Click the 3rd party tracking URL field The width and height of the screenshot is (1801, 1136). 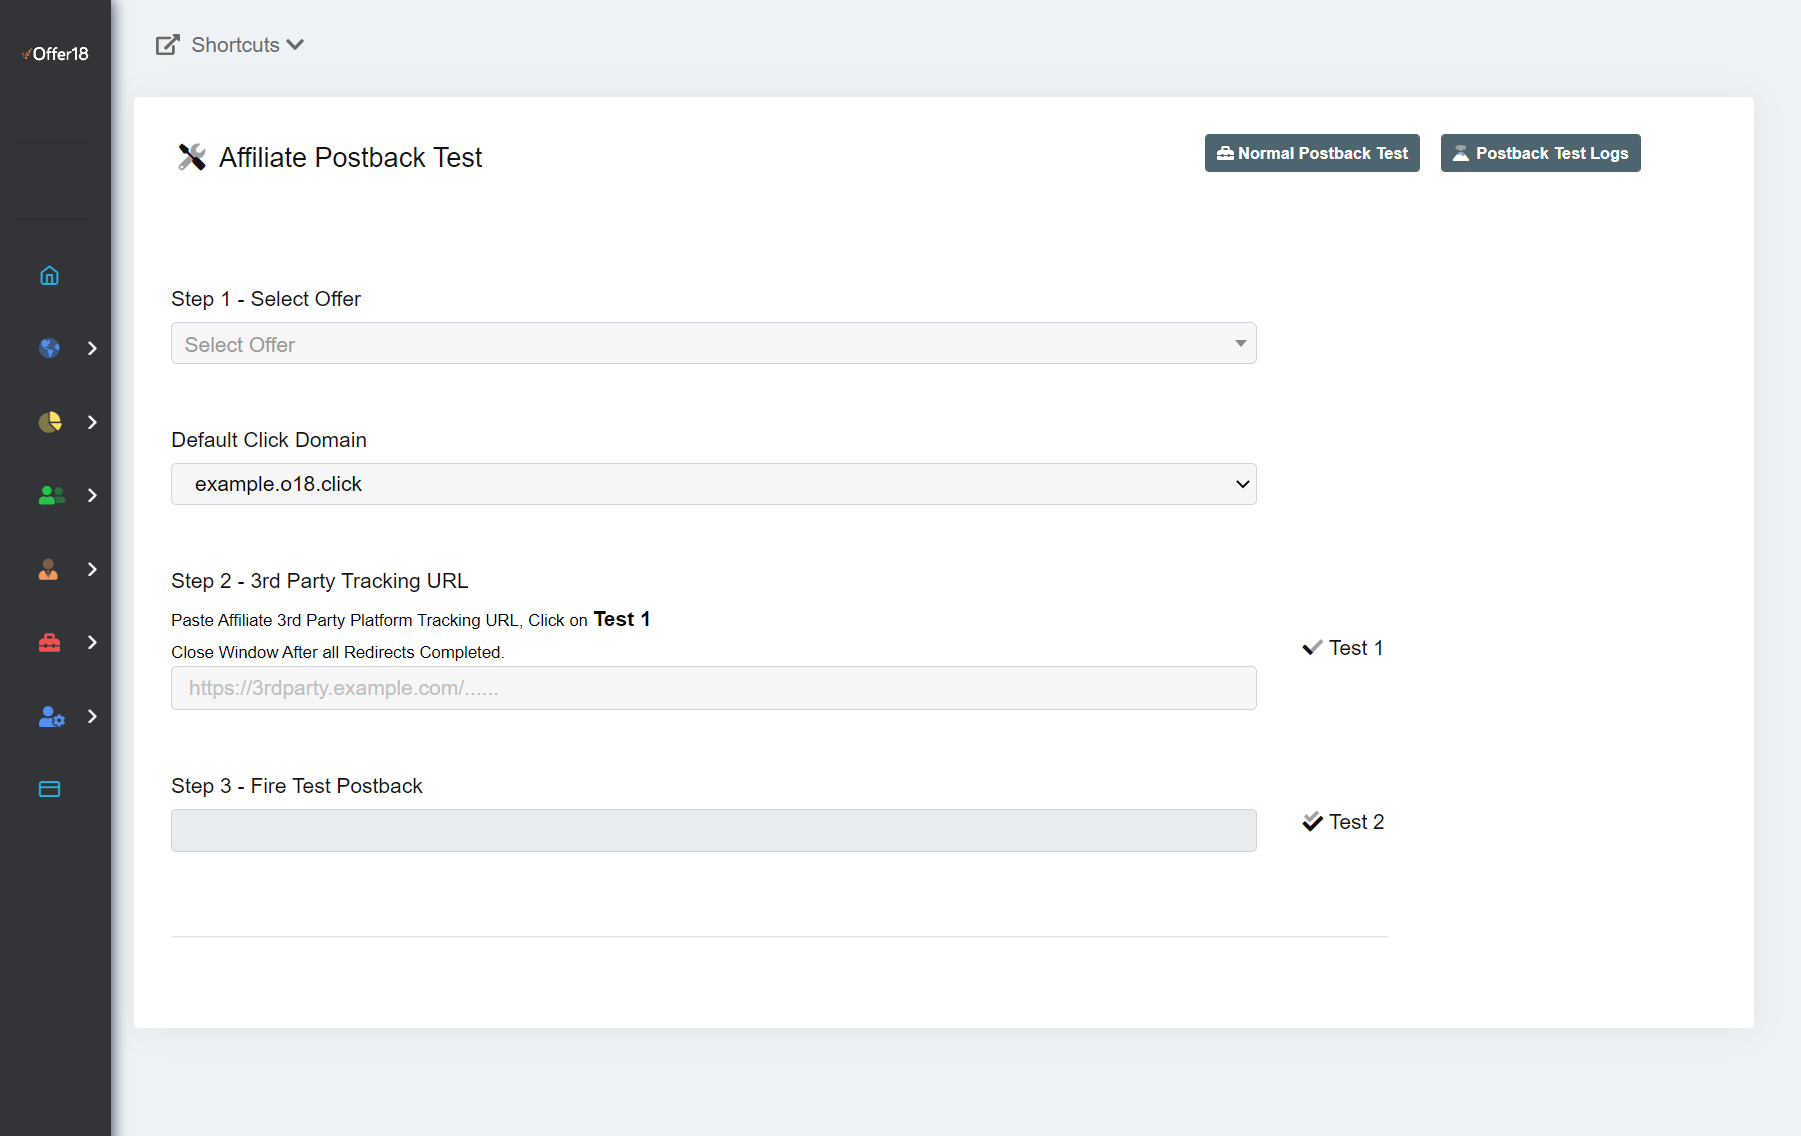[713, 688]
